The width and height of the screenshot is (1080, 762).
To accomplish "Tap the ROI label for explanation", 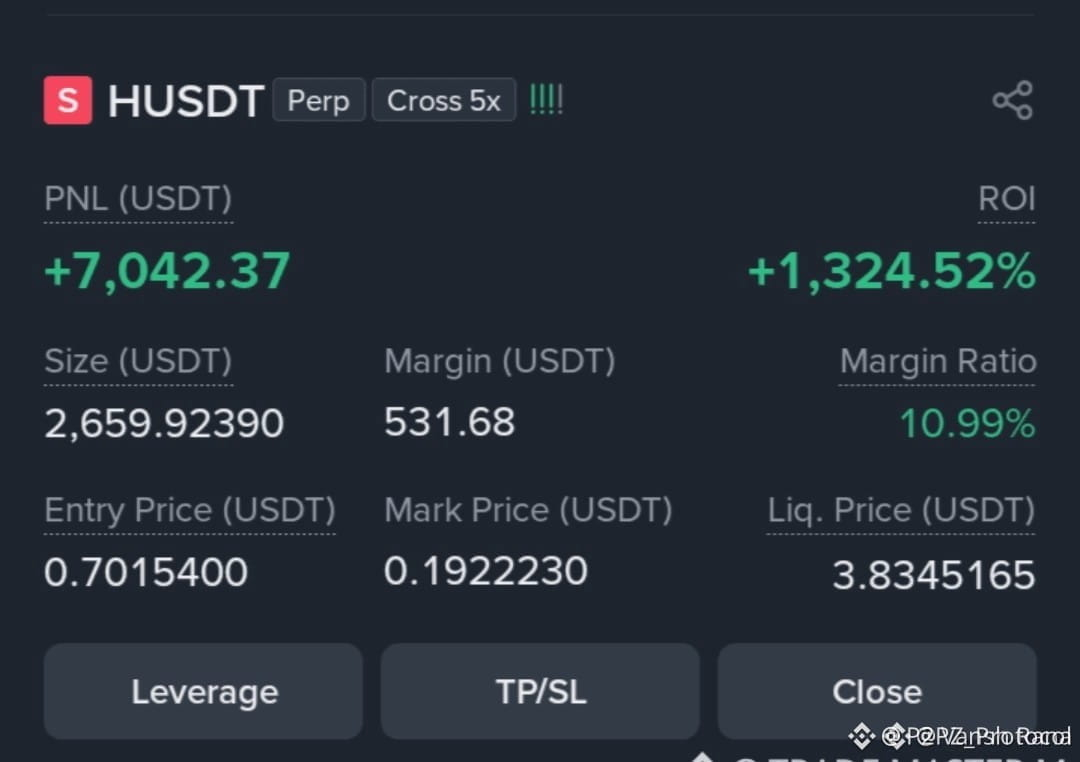I will click(x=1006, y=199).
